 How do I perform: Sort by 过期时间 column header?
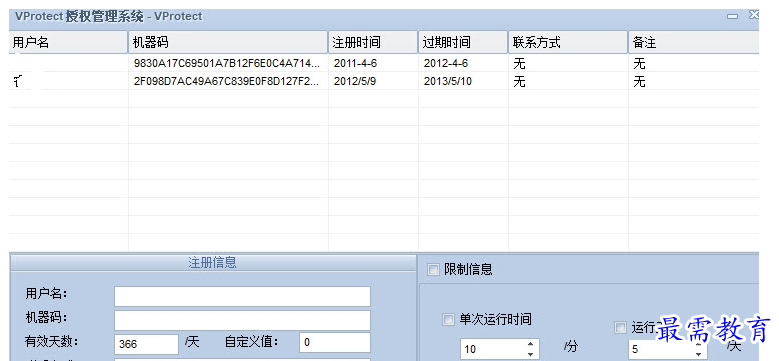pyautogui.click(x=463, y=43)
